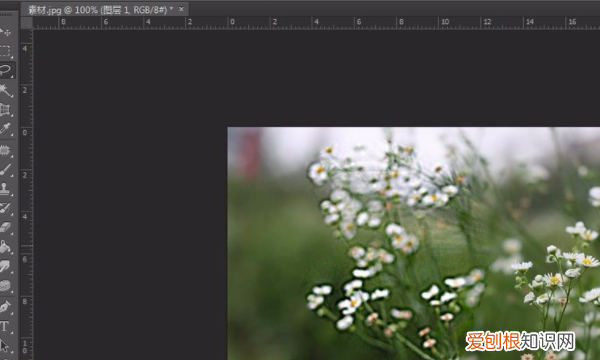
Task: Select the Brush tool
Action: (6, 169)
